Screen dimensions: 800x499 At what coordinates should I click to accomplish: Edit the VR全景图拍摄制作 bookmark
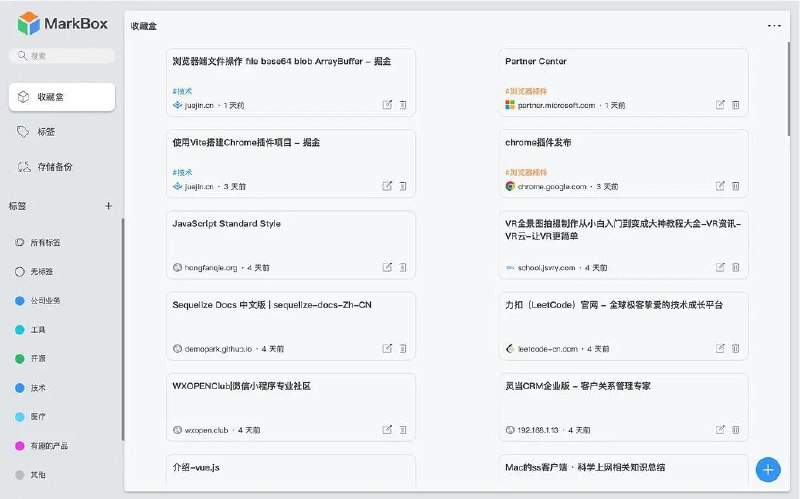pyautogui.click(x=720, y=267)
